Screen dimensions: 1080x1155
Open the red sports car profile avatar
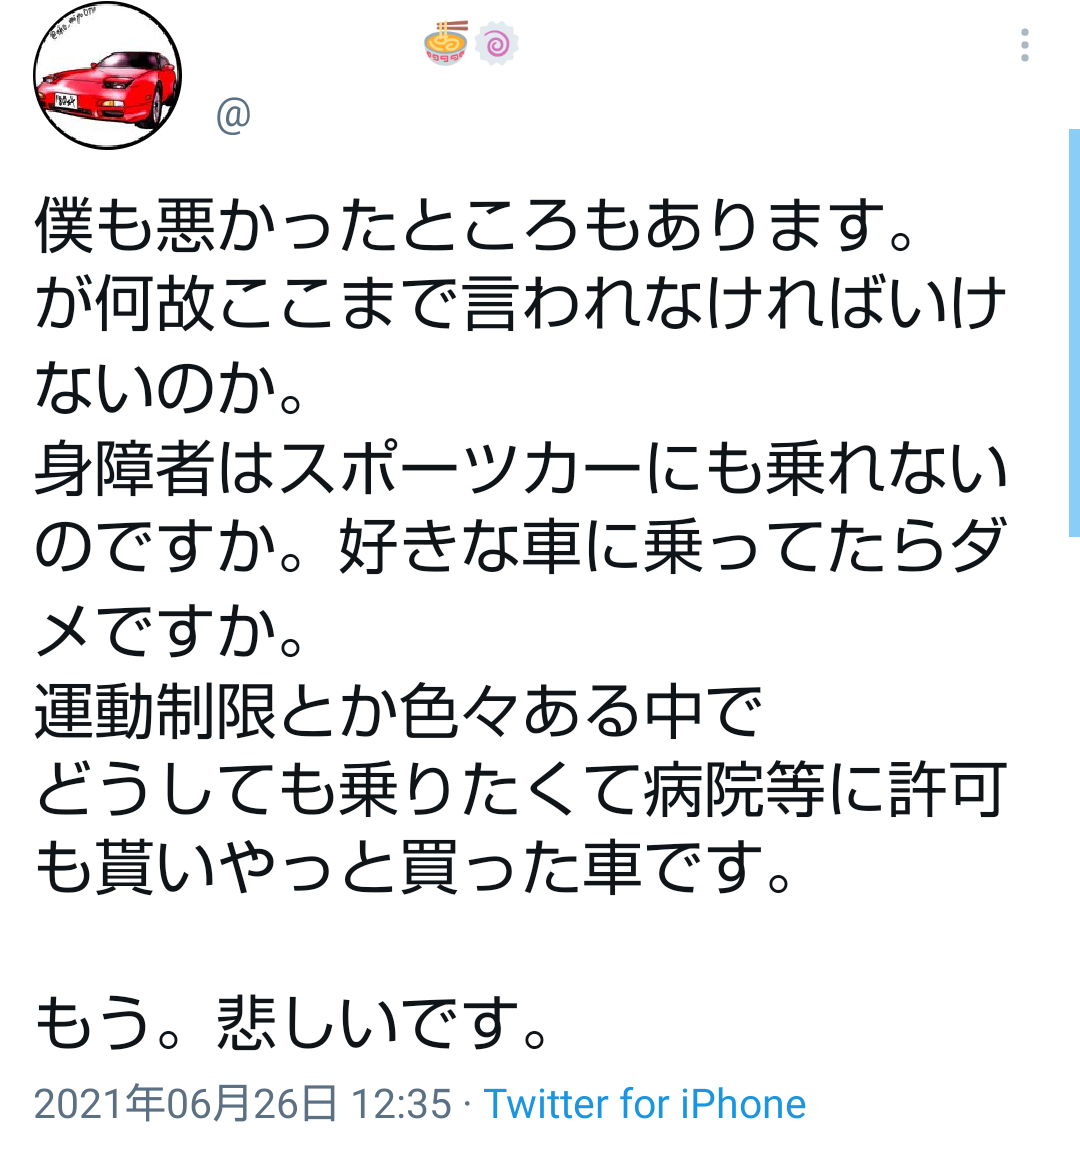coord(108,76)
